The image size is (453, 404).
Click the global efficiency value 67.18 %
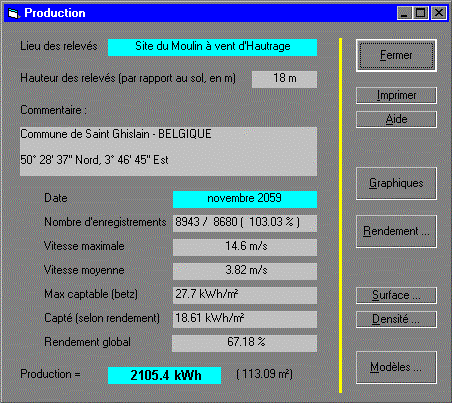[245, 343]
